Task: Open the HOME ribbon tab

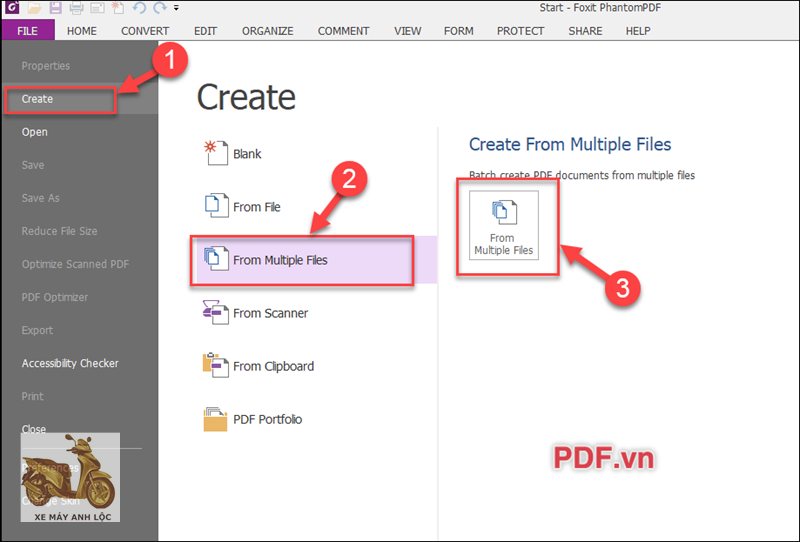Action: coord(82,31)
